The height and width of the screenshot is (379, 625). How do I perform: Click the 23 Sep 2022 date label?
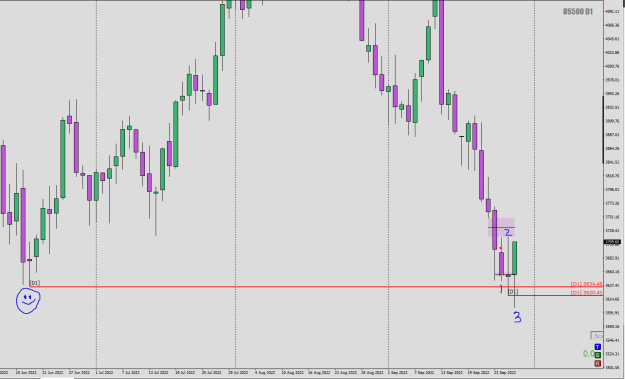(x=505, y=373)
